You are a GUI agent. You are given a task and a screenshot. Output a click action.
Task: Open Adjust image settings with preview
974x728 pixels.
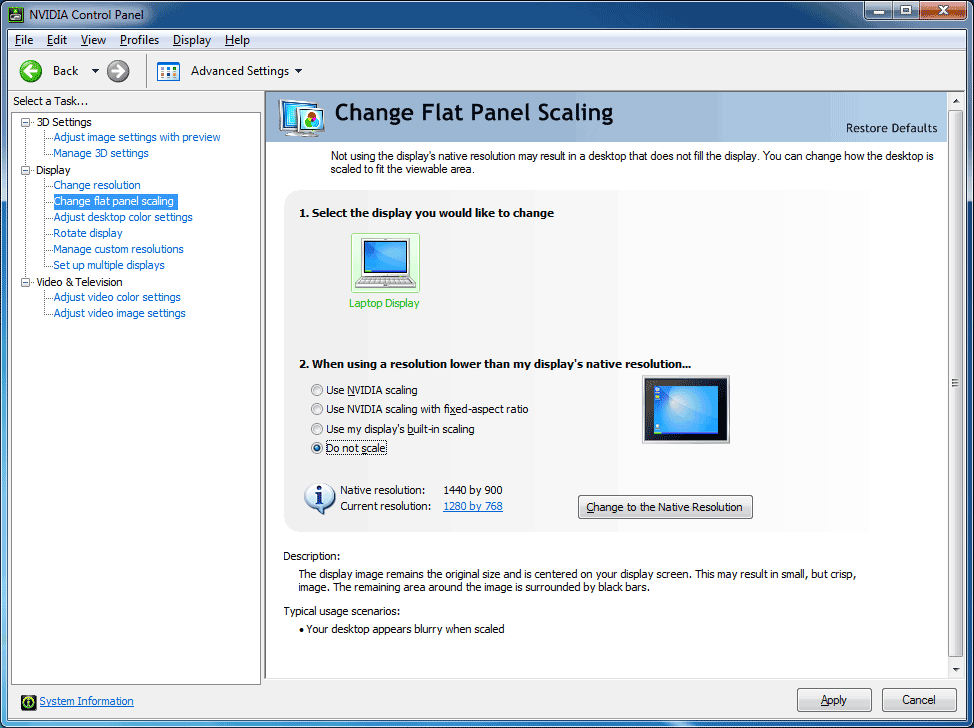[137, 137]
